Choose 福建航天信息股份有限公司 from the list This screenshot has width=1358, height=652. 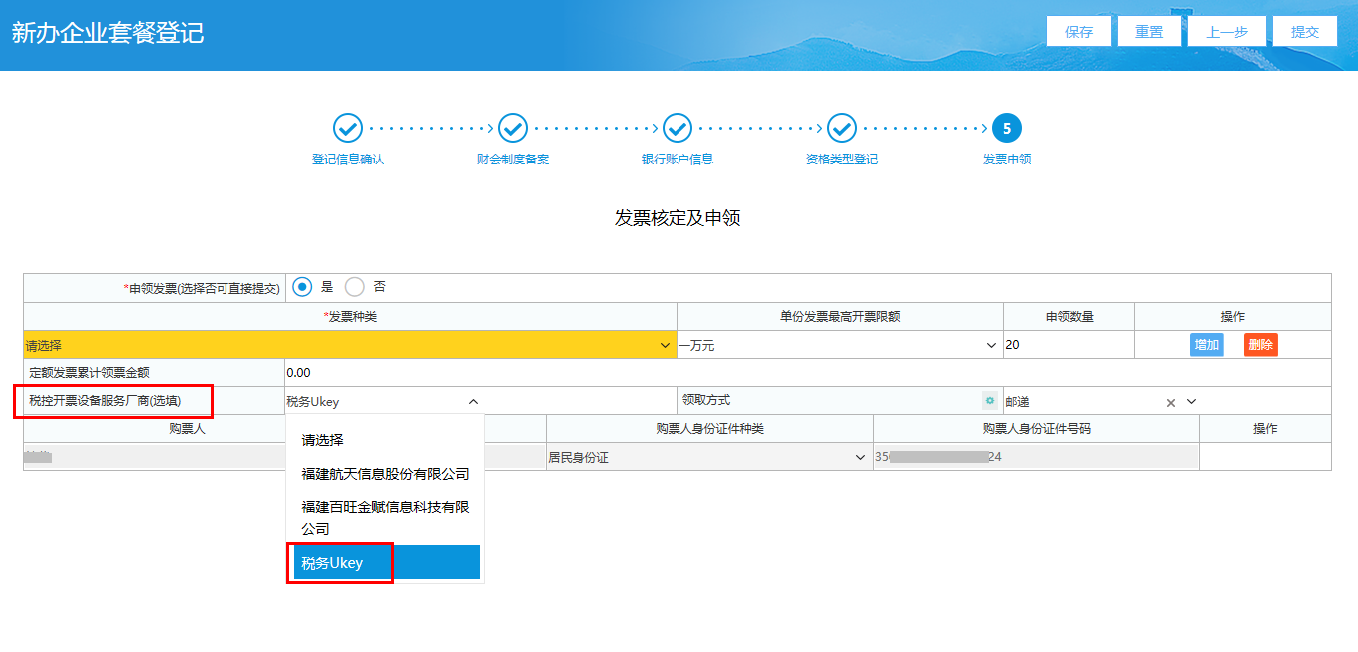click(385, 474)
